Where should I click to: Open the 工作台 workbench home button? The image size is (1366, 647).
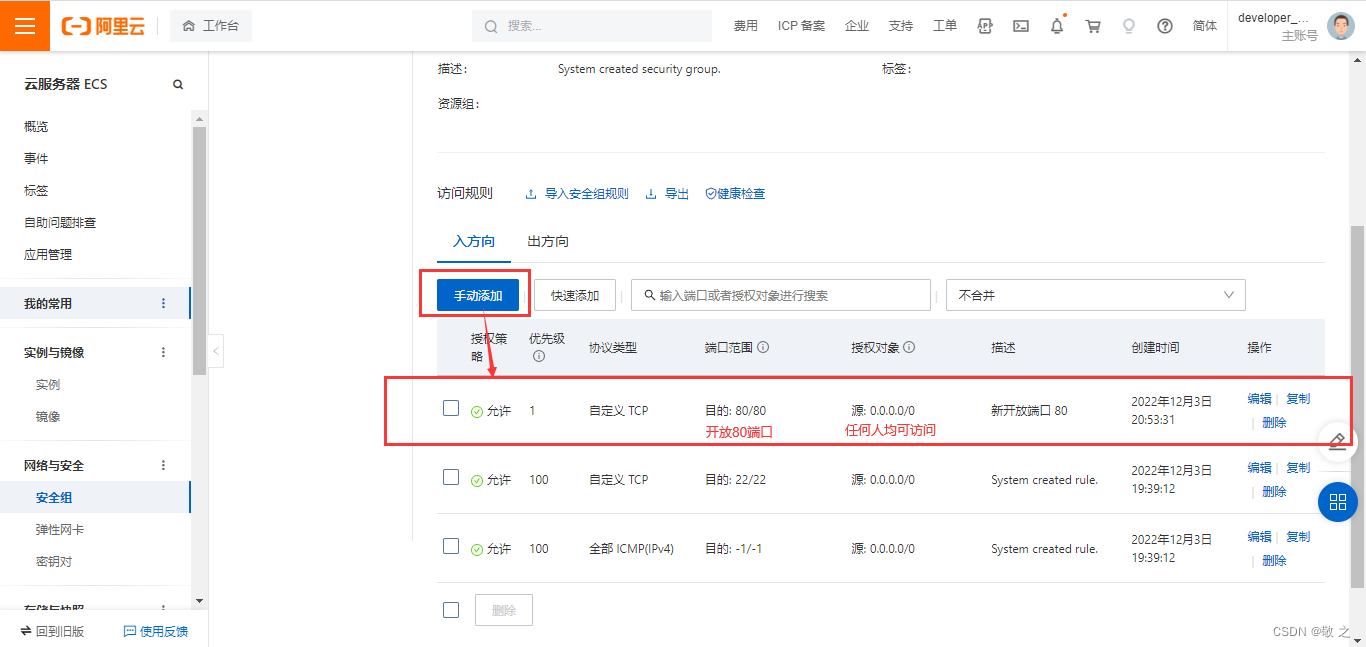211,26
